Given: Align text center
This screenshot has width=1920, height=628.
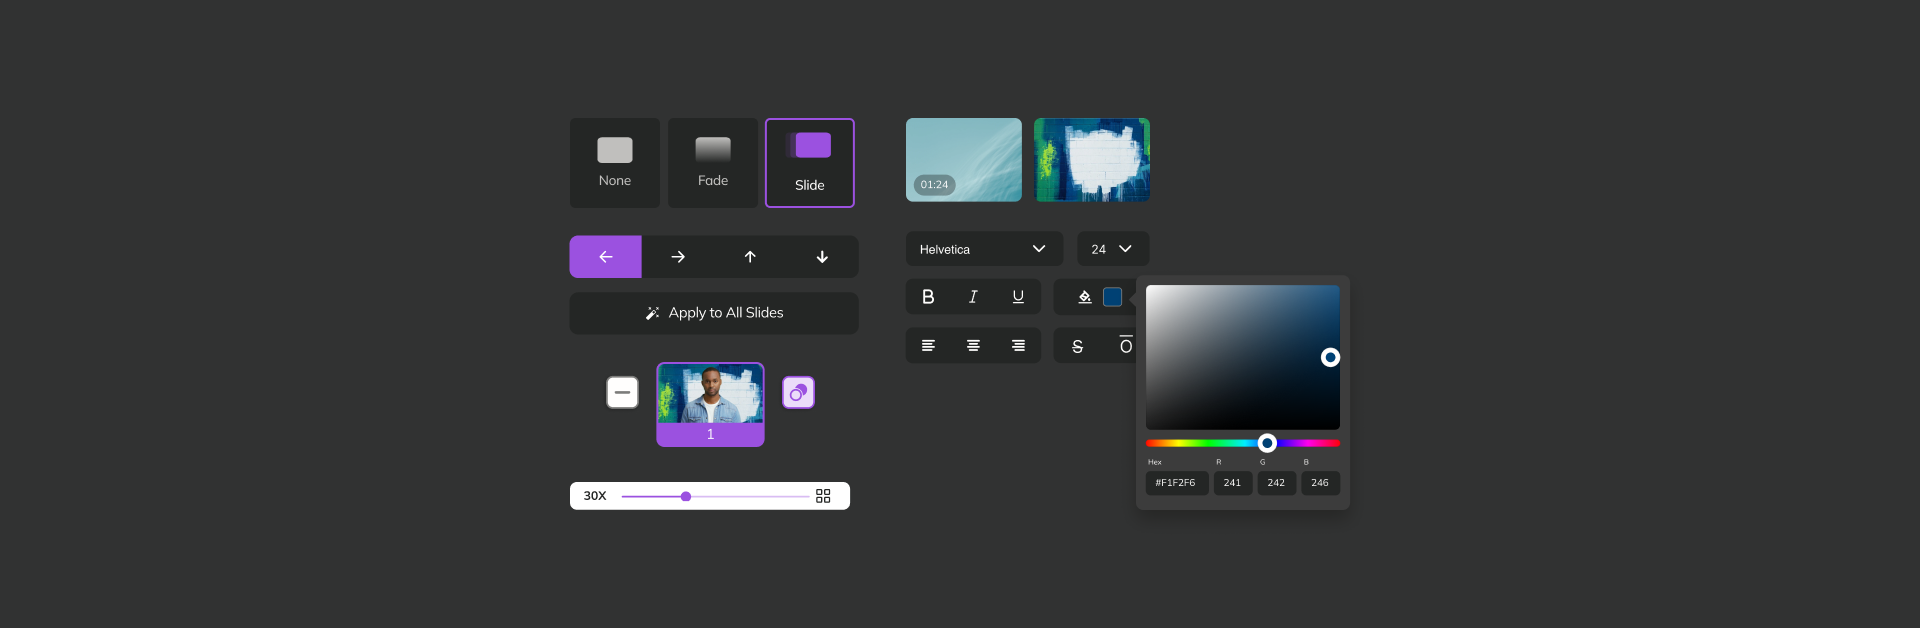Looking at the screenshot, I should 973,346.
